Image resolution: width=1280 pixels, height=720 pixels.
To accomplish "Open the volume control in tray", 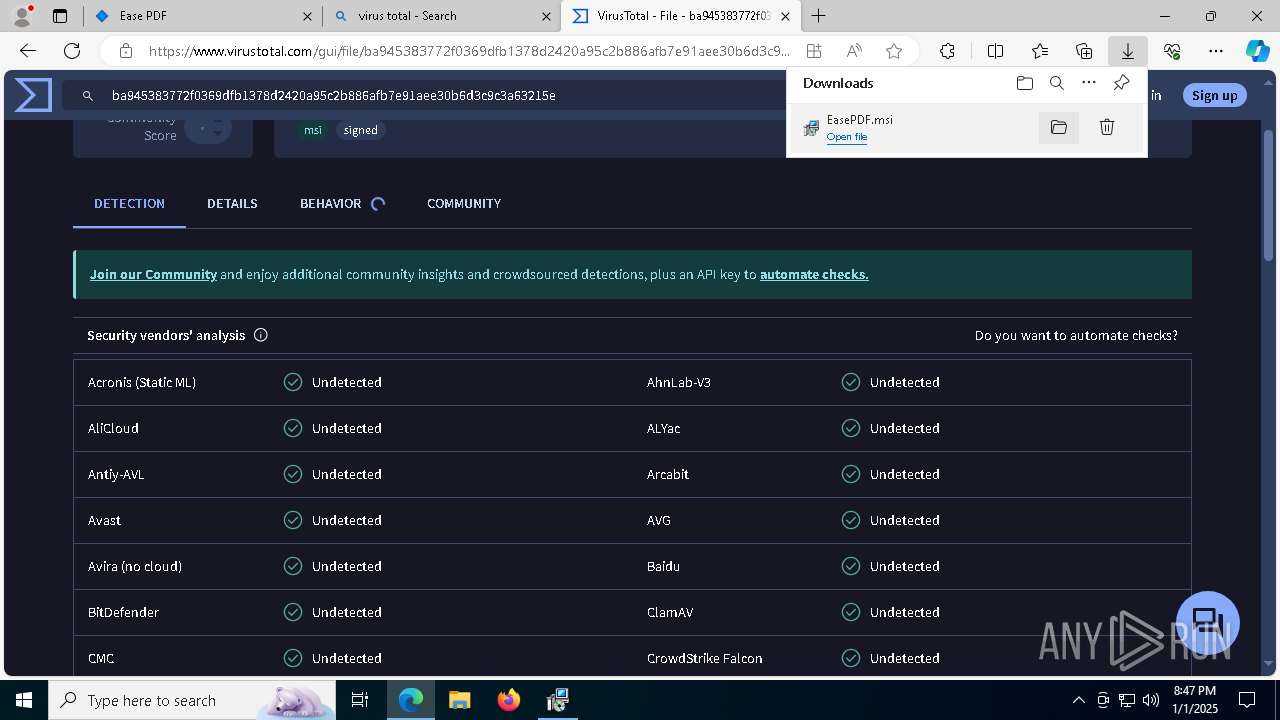I will click(1151, 700).
